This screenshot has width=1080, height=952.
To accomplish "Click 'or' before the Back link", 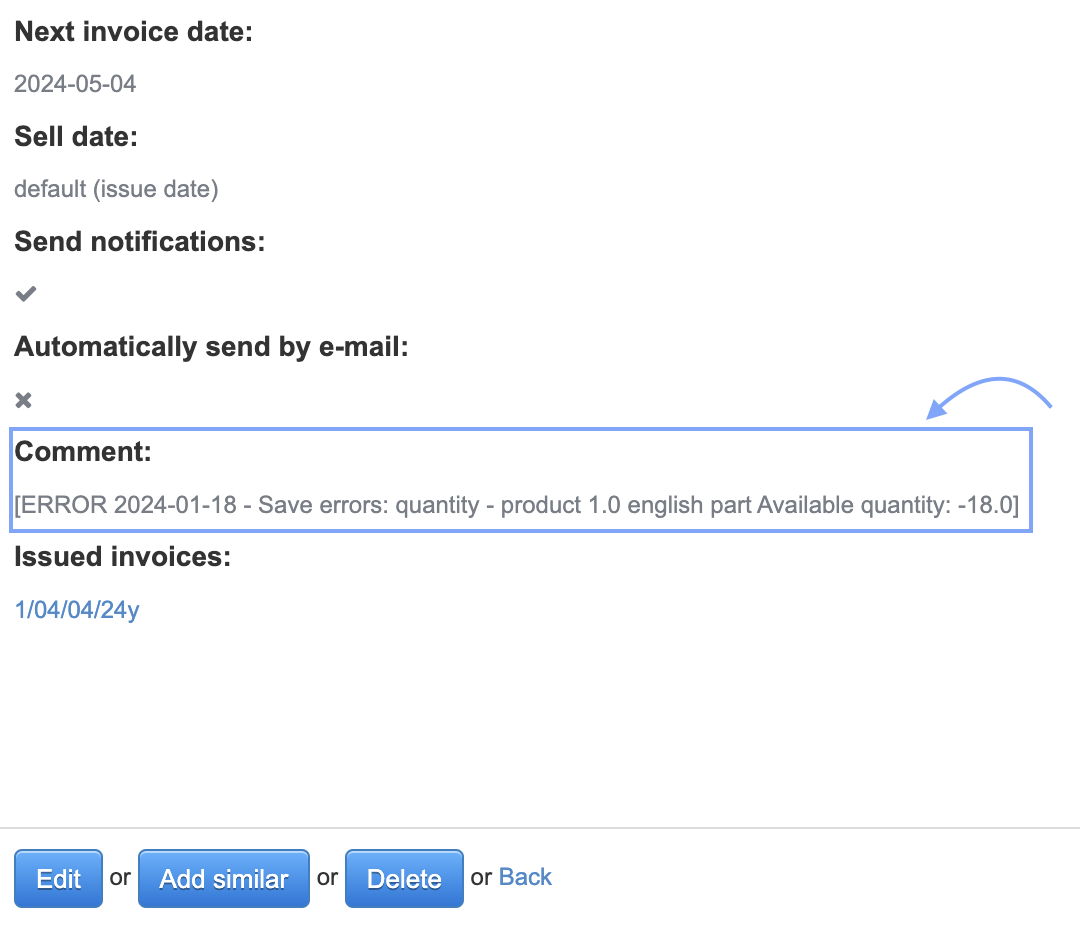I will pos(482,878).
